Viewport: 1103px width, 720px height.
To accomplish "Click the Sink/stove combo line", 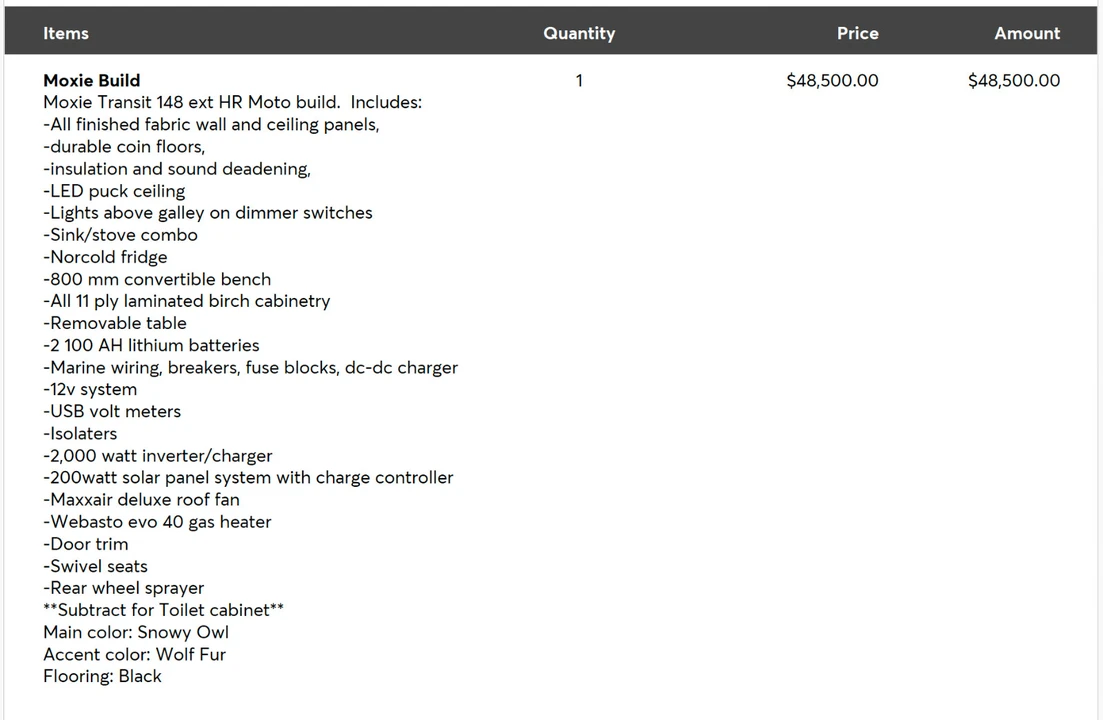I will [x=120, y=235].
